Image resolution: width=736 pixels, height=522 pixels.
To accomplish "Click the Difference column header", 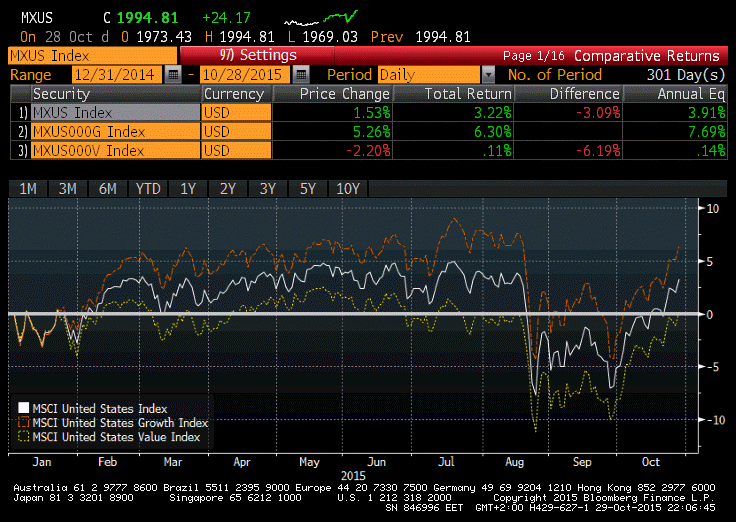I will [568, 94].
